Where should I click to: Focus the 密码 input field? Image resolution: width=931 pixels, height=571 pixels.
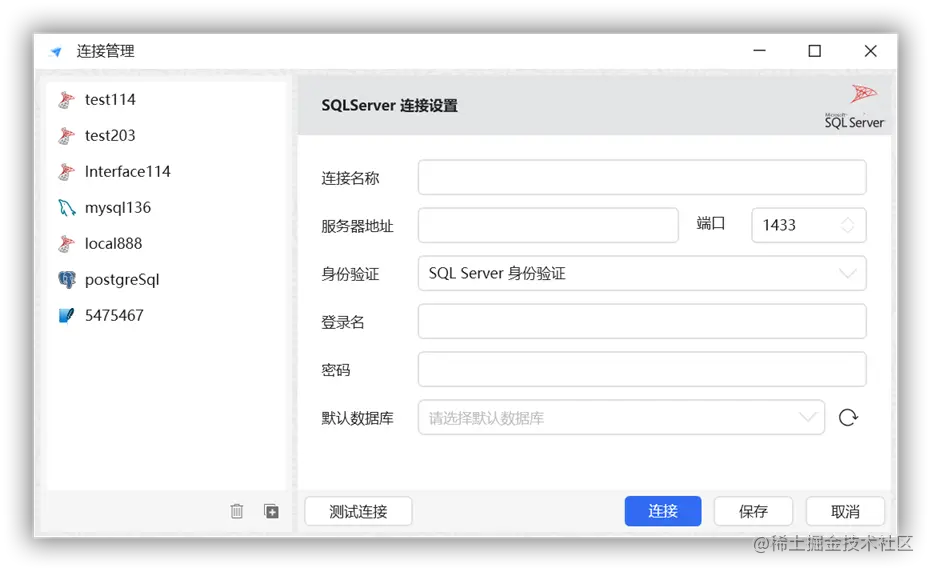click(x=642, y=370)
